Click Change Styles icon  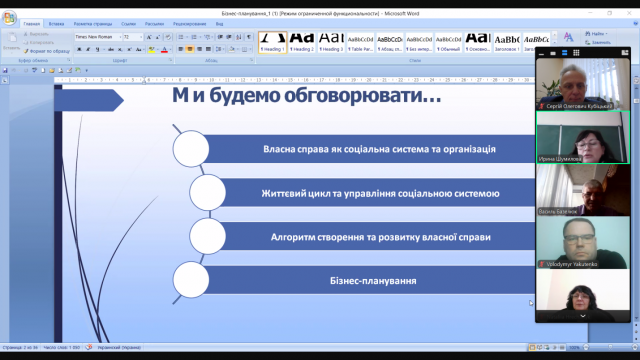568,38
